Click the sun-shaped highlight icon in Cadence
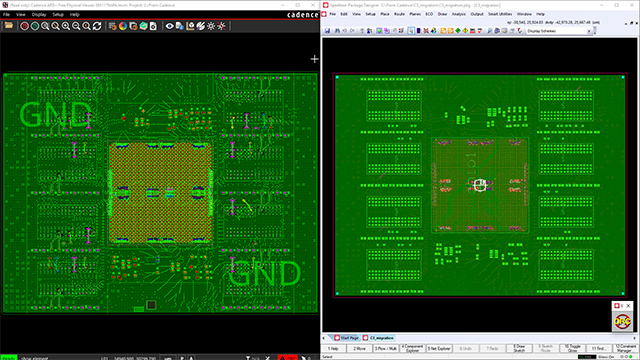This screenshot has width=640, height=360. coord(211,26)
